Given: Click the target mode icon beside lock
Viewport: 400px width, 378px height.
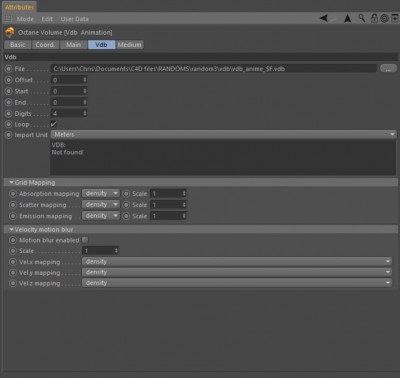Looking at the screenshot, I should (385, 18).
